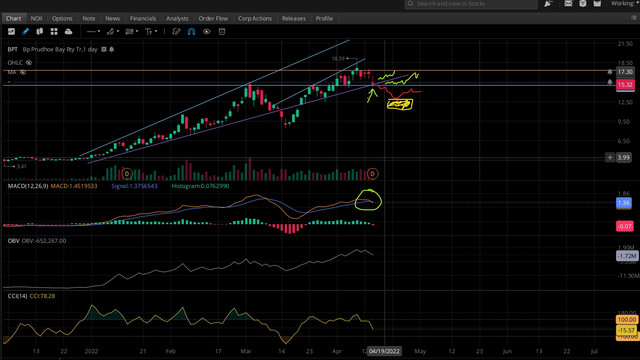Expand the annotation flag dropdown
Image resolution: width=640 pixels, height=360 pixels.
[131, 31]
